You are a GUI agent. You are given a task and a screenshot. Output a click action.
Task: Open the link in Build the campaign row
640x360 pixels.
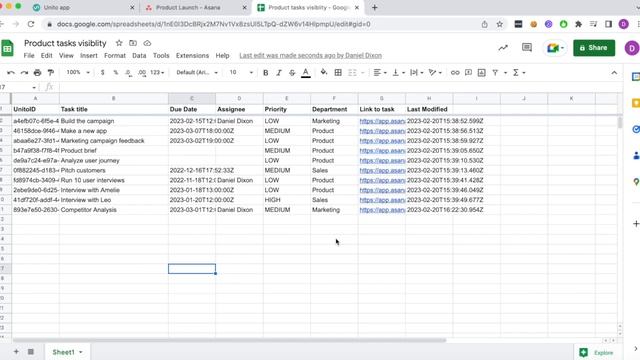coord(382,121)
